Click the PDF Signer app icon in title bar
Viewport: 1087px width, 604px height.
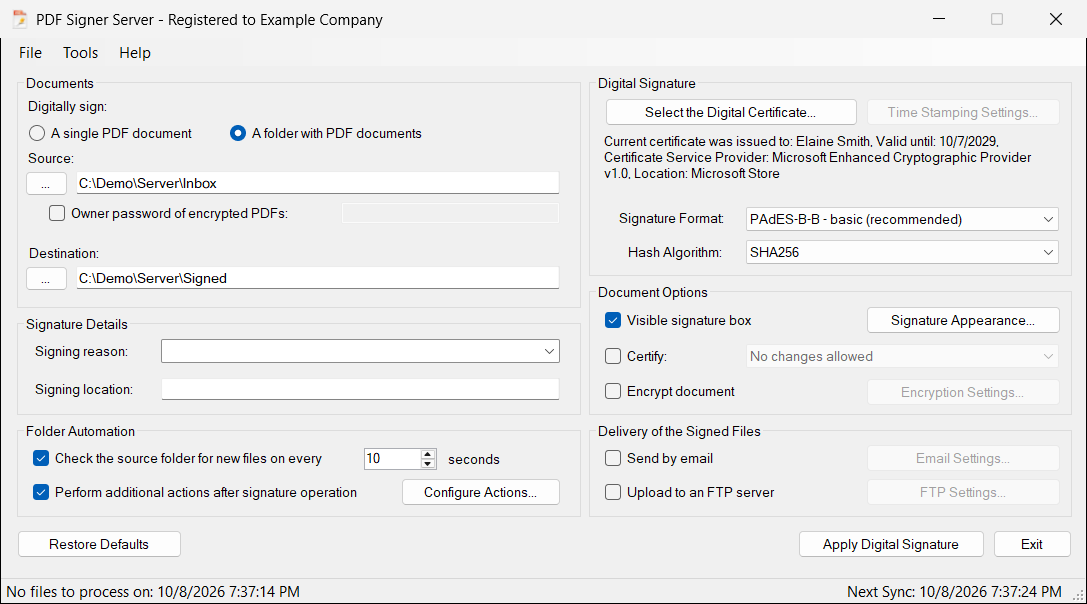(20, 19)
